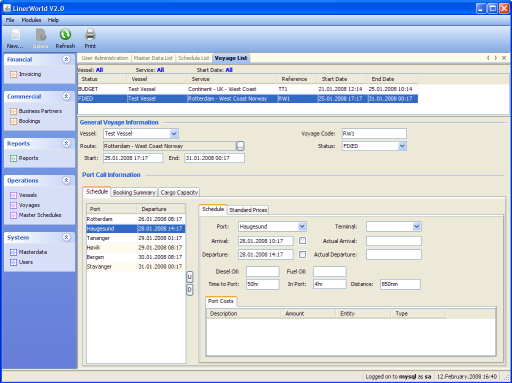This screenshot has height=383, width=512.
Task: Select the Port Costs tab
Action: pos(221,301)
